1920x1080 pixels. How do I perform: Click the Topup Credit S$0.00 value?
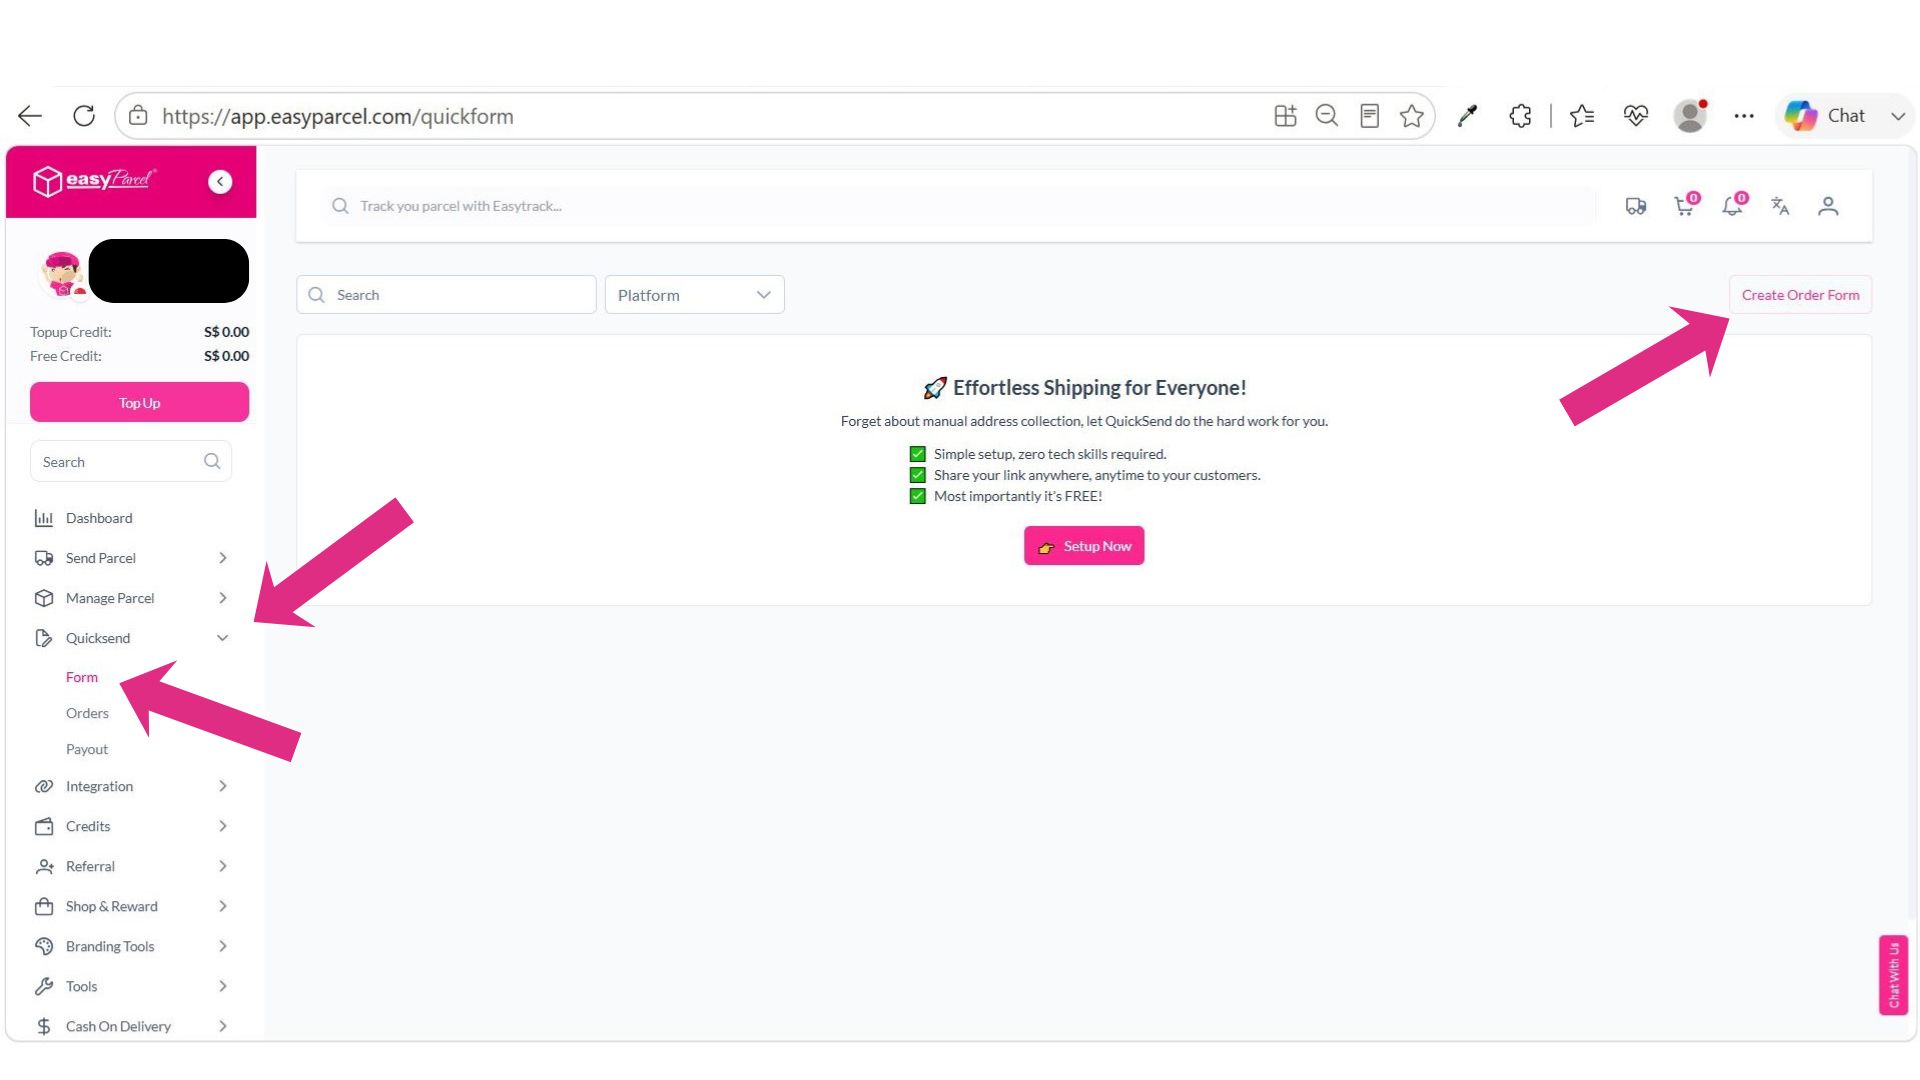(x=226, y=332)
